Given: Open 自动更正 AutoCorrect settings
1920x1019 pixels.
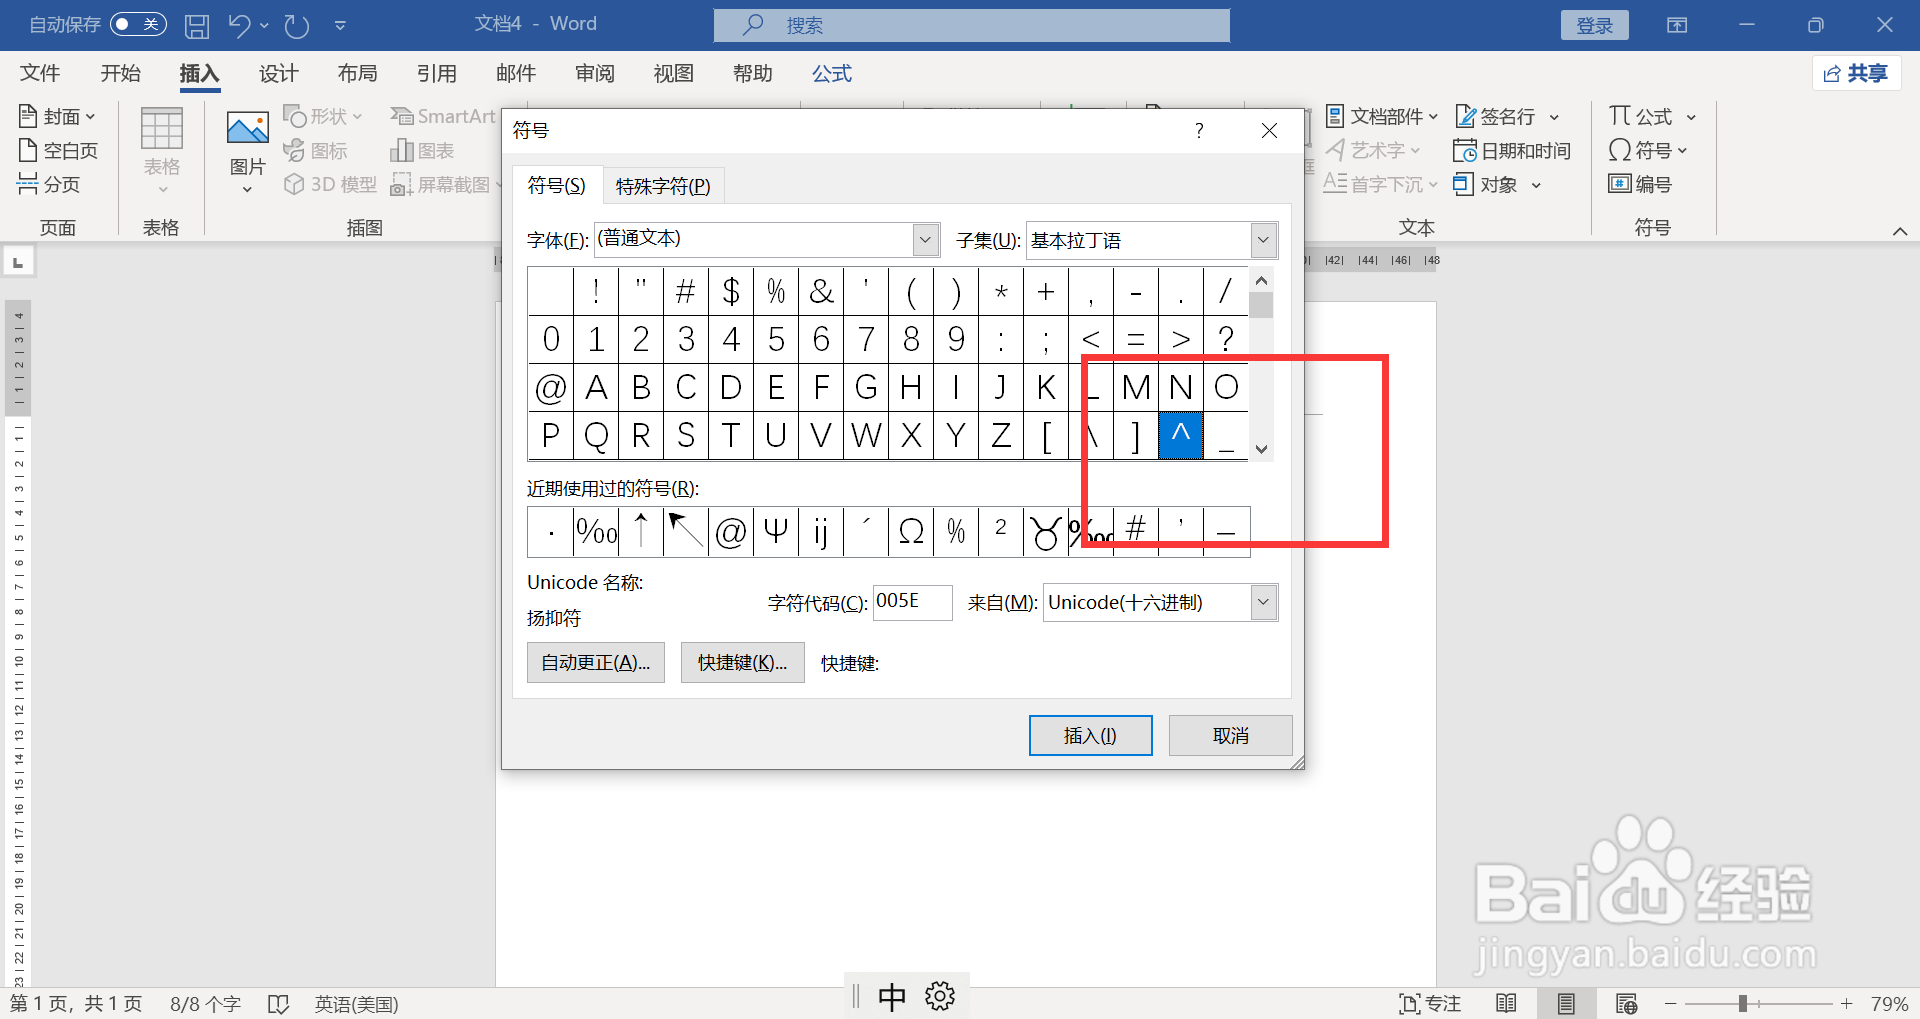Looking at the screenshot, I should [x=595, y=662].
